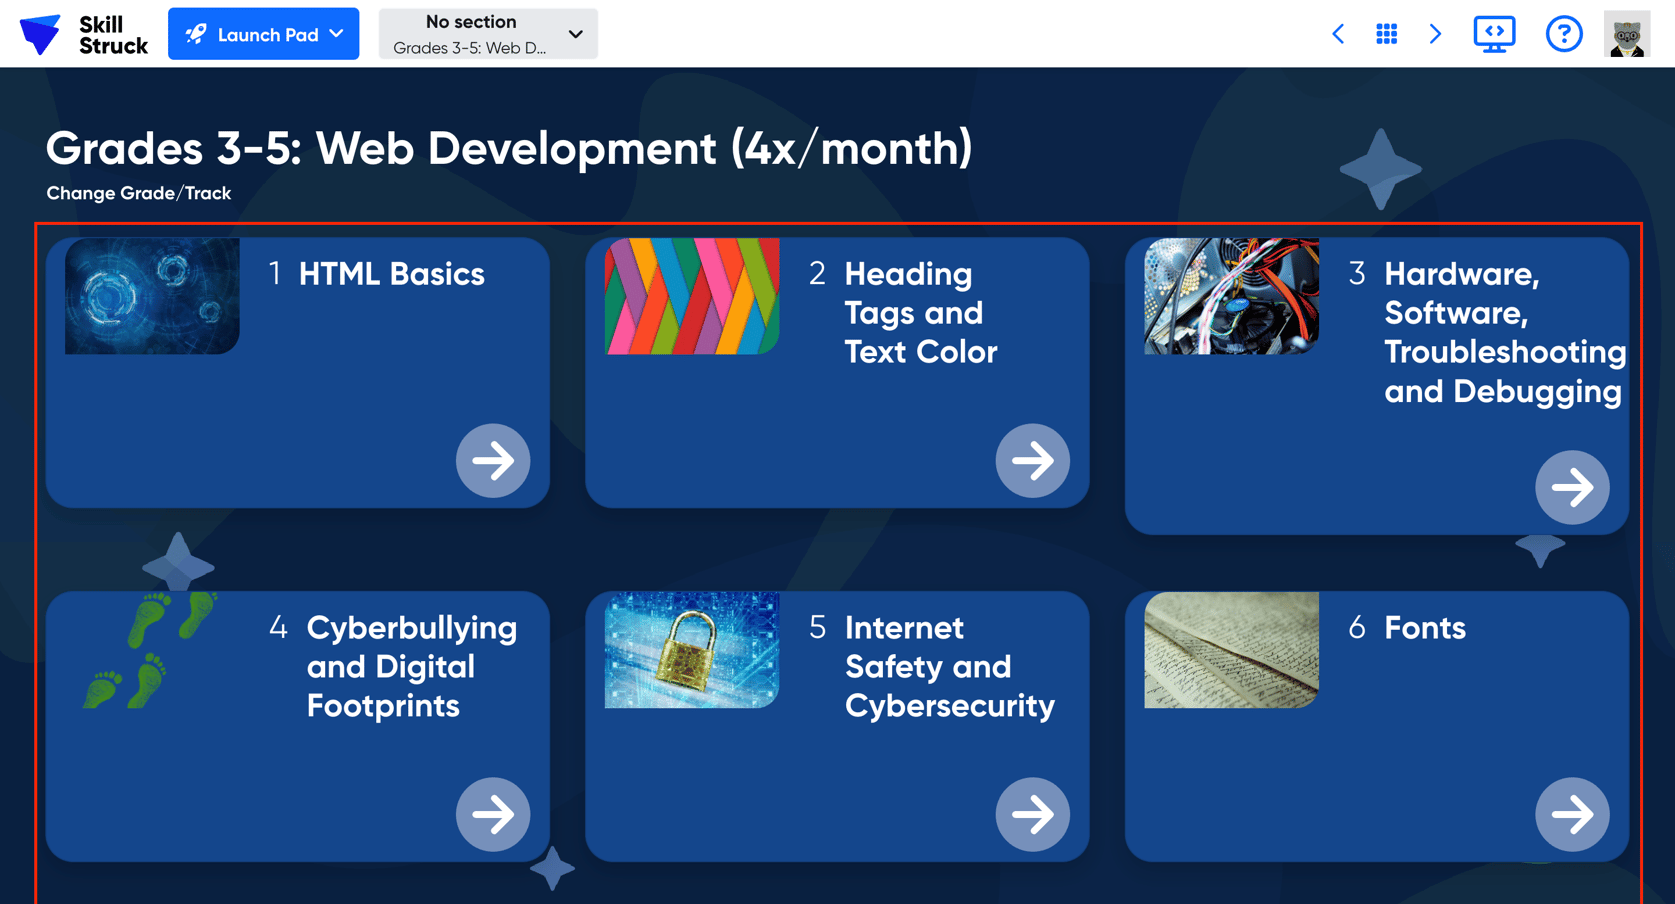Select the Heading Tags and Text Color title
The width and height of the screenshot is (1675, 904).
click(920, 313)
